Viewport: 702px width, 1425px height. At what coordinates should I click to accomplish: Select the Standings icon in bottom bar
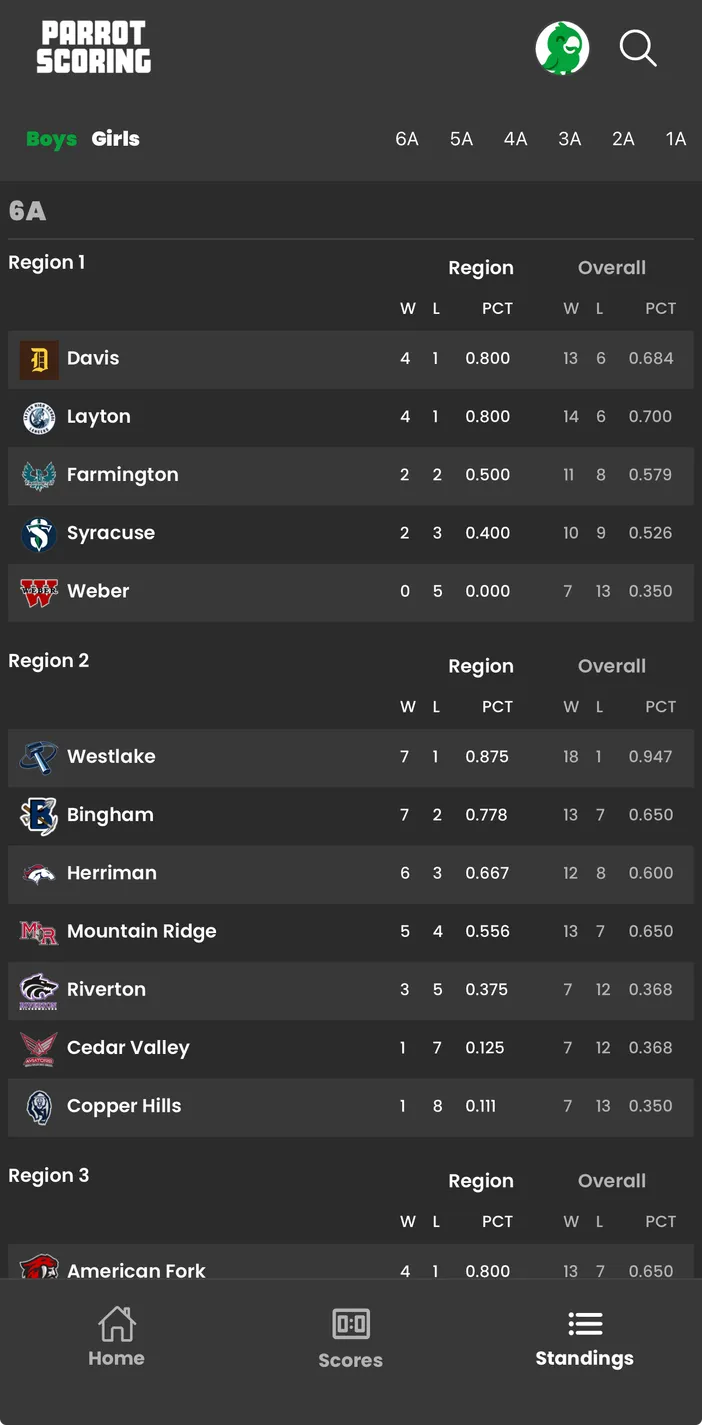click(584, 1322)
